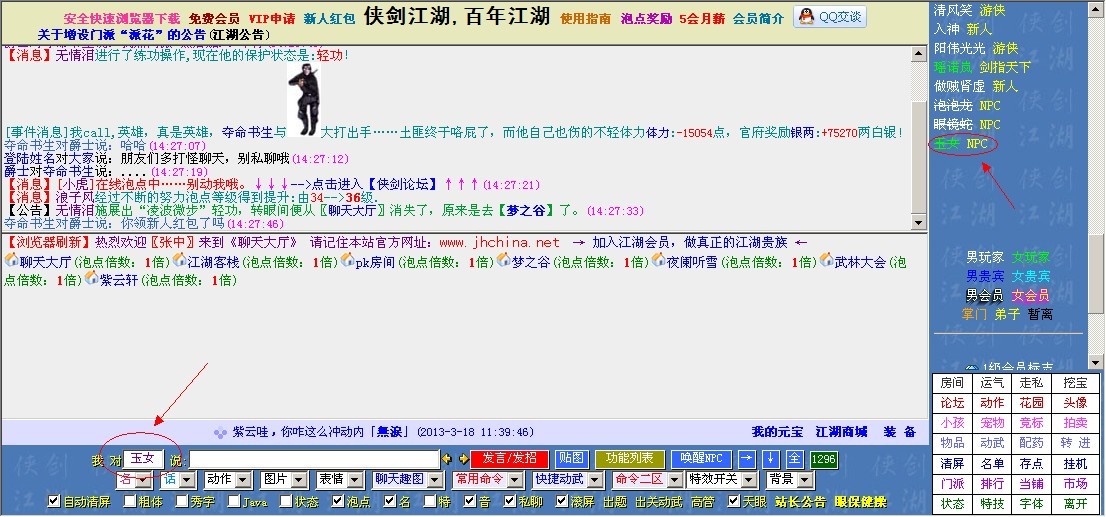Select 挂机 in the command grid
Viewport: 1106px width, 517px height.
click(x=1076, y=463)
